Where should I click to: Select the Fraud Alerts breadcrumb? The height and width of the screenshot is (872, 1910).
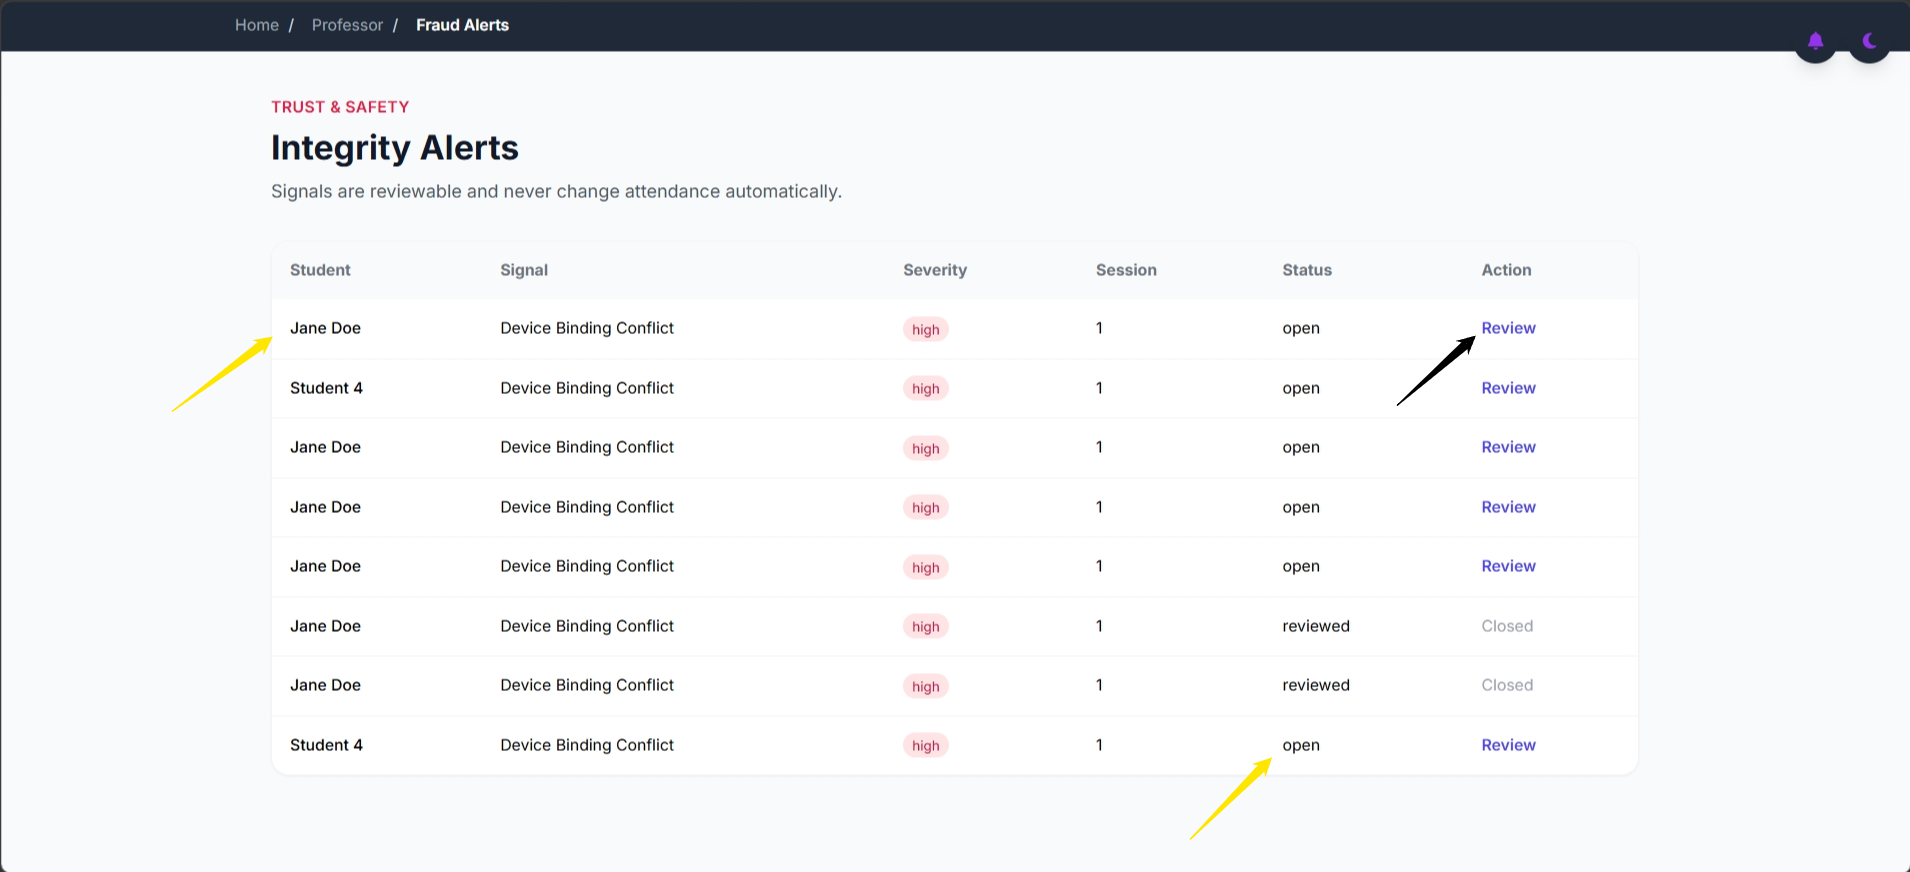point(462,25)
